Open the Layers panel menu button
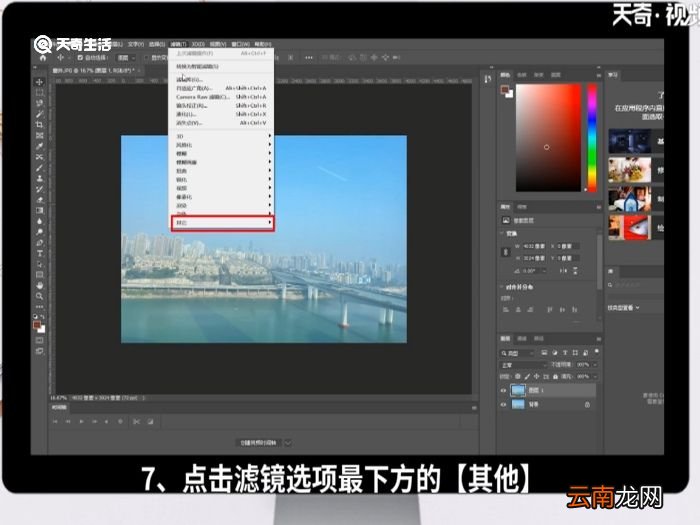Screen dimensions: 700x525 click(x=598, y=339)
